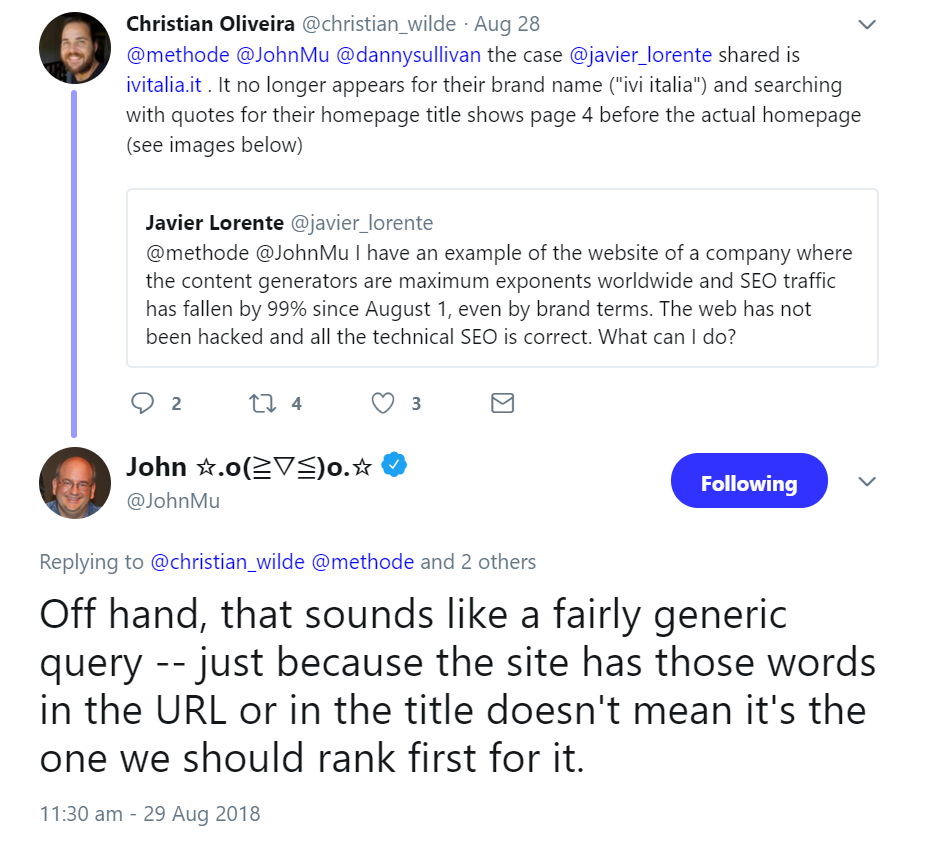Click the direct message envelope icon
Screen dimensions: 928x841
click(x=502, y=403)
